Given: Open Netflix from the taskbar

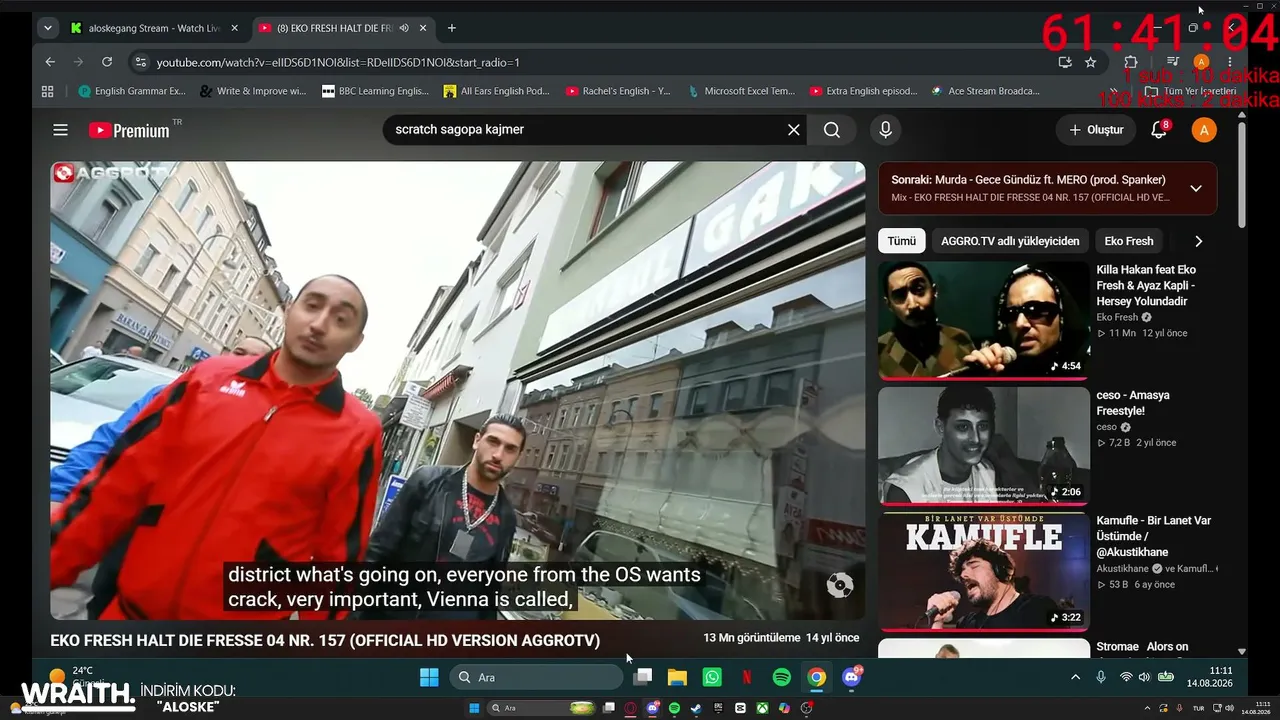Looking at the screenshot, I should [747, 678].
